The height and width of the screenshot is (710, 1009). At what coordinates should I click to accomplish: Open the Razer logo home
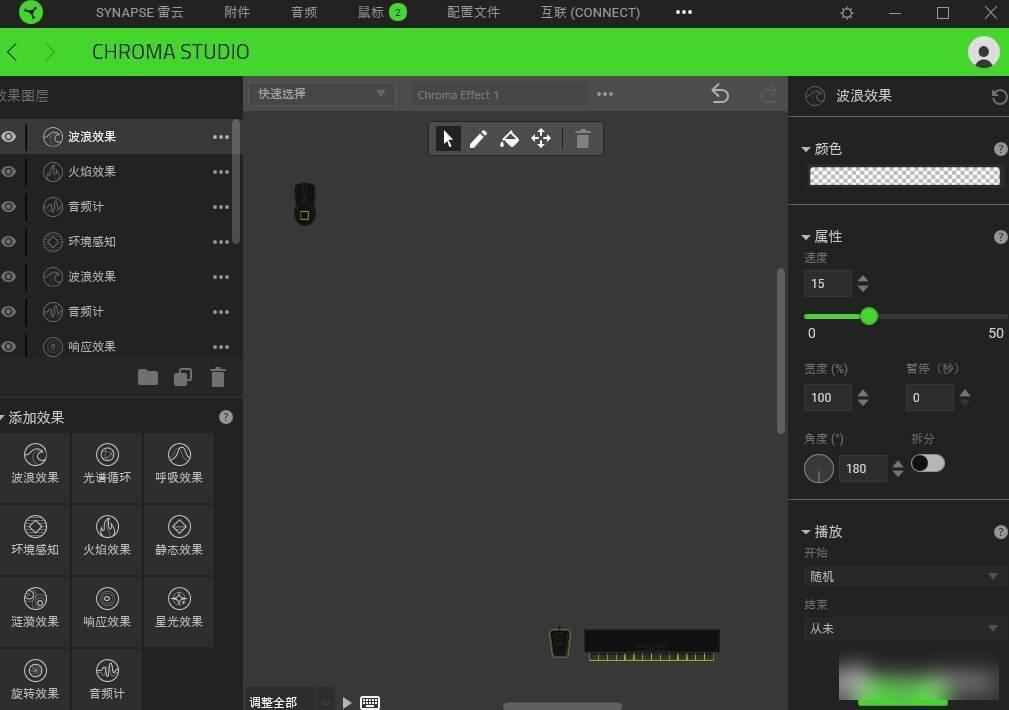click(x=31, y=12)
